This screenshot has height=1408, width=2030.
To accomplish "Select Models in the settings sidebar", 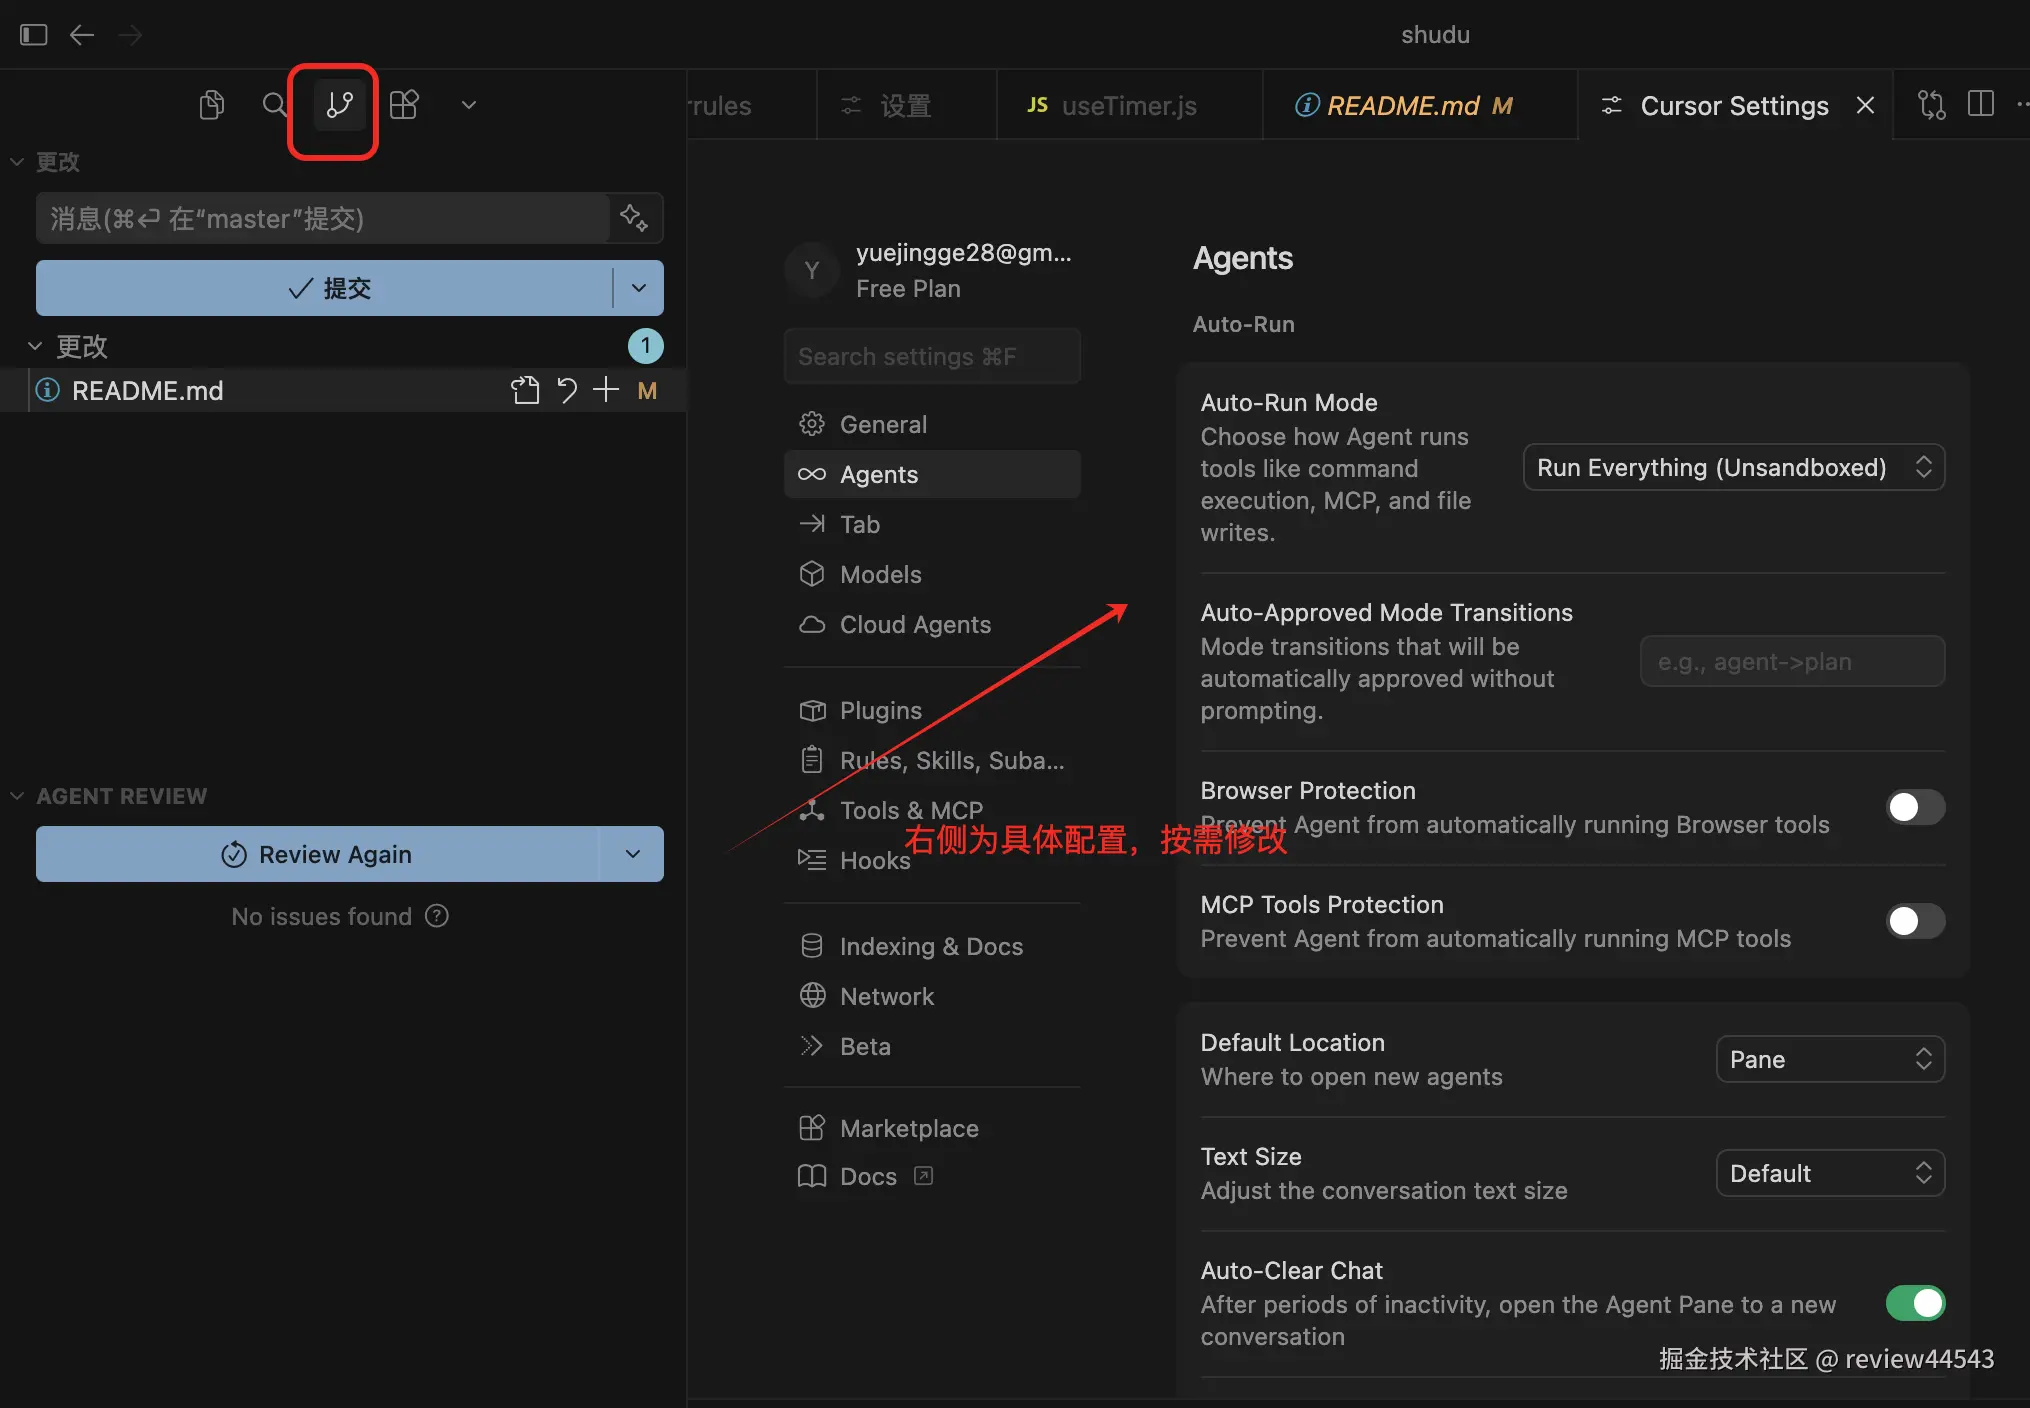I will 880,574.
